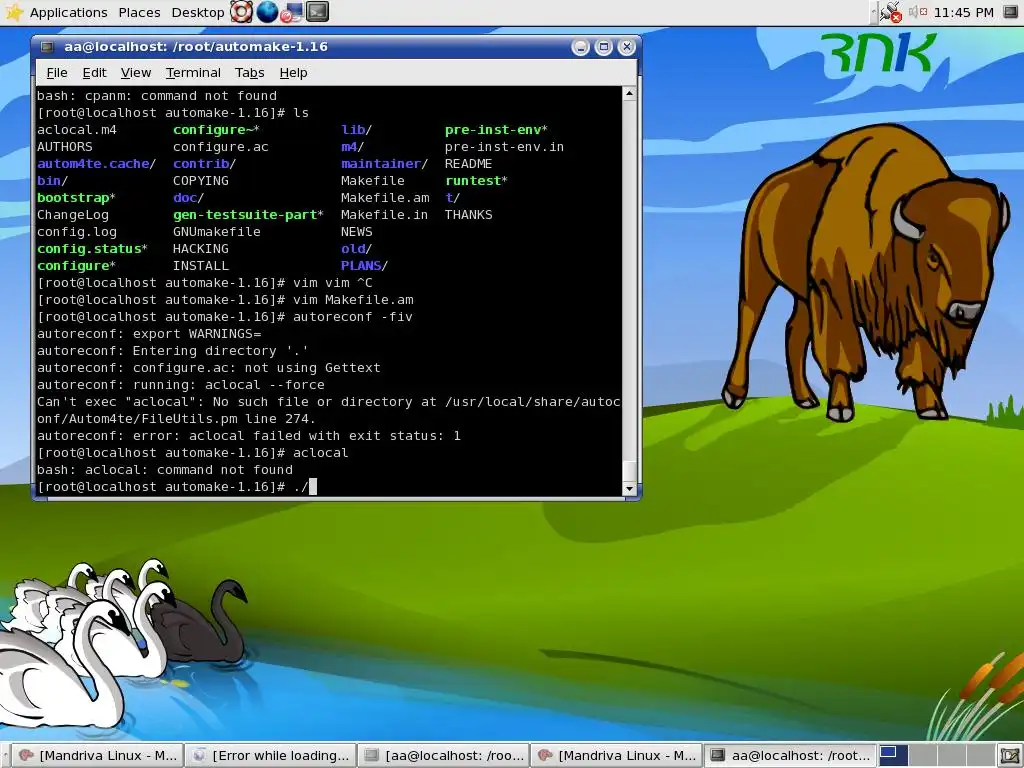Open the terminal Edit menu
This screenshot has width=1024, height=768.
point(94,72)
